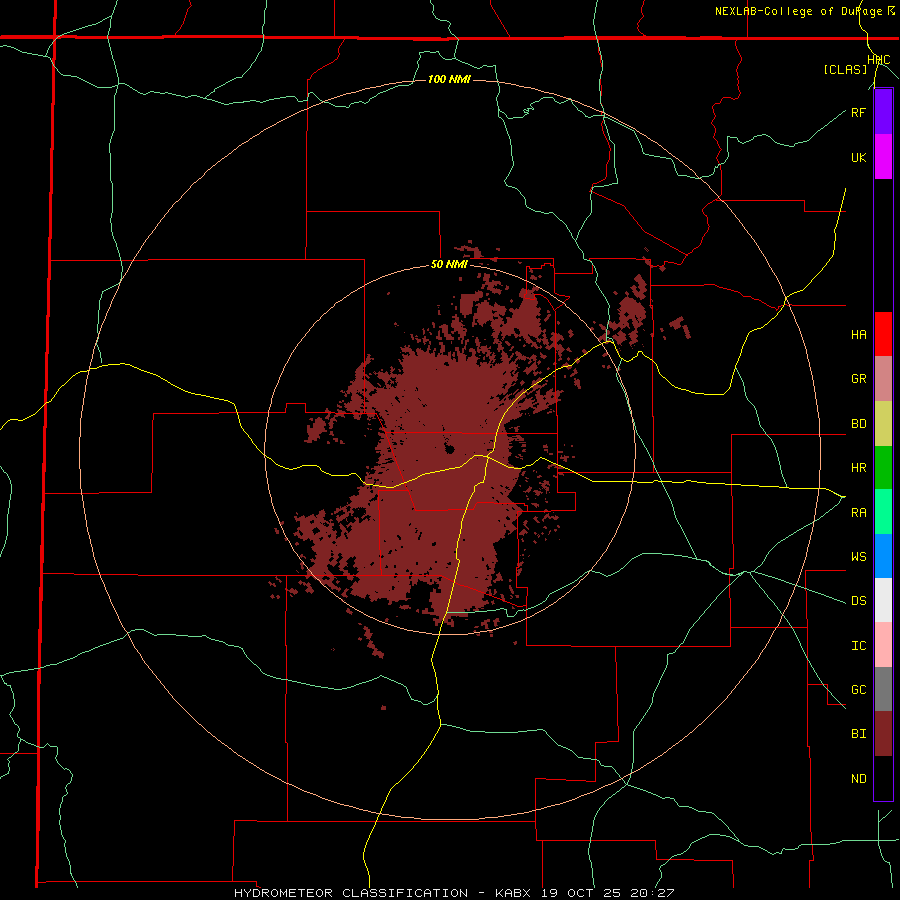Click the 50 NMI range ring label

pyautogui.click(x=449, y=265)
